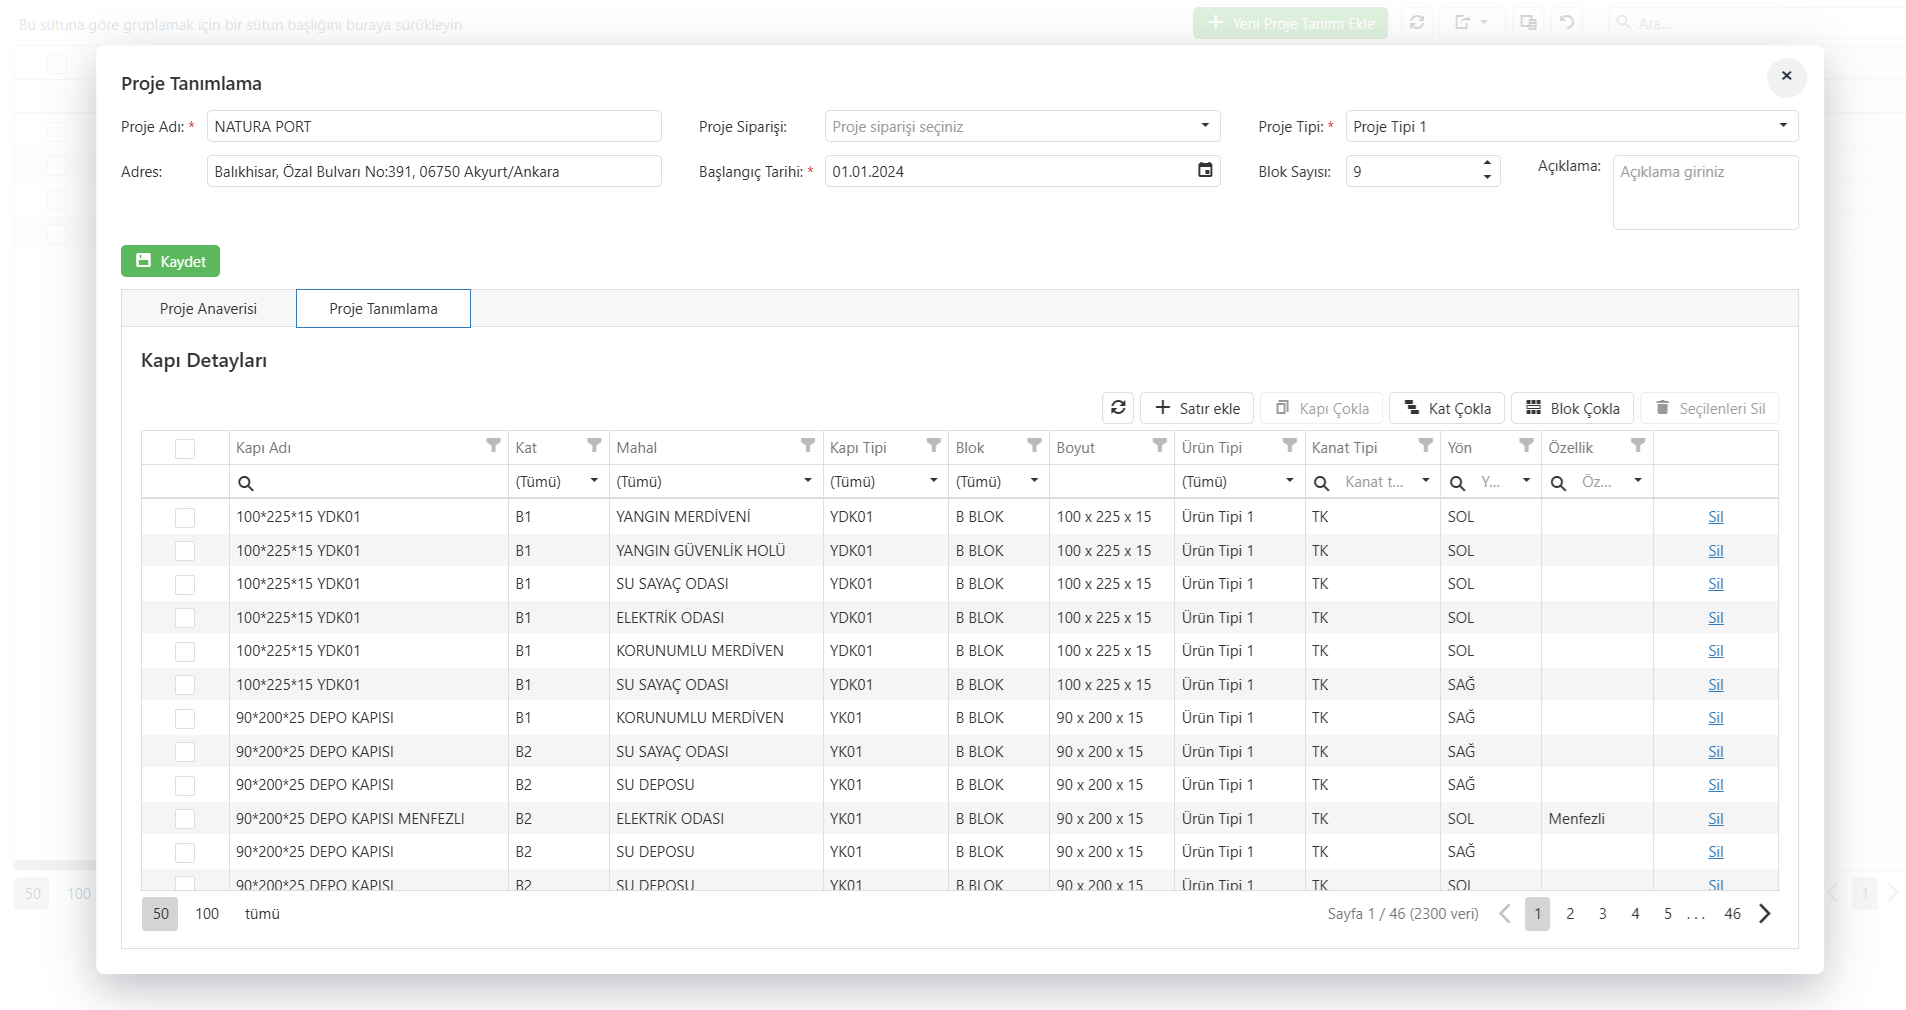Click search icon in Kanat Tipi filter cell
Image resolution: width=1906 pixels, height=1010 pixels.
coord(1322,483)
